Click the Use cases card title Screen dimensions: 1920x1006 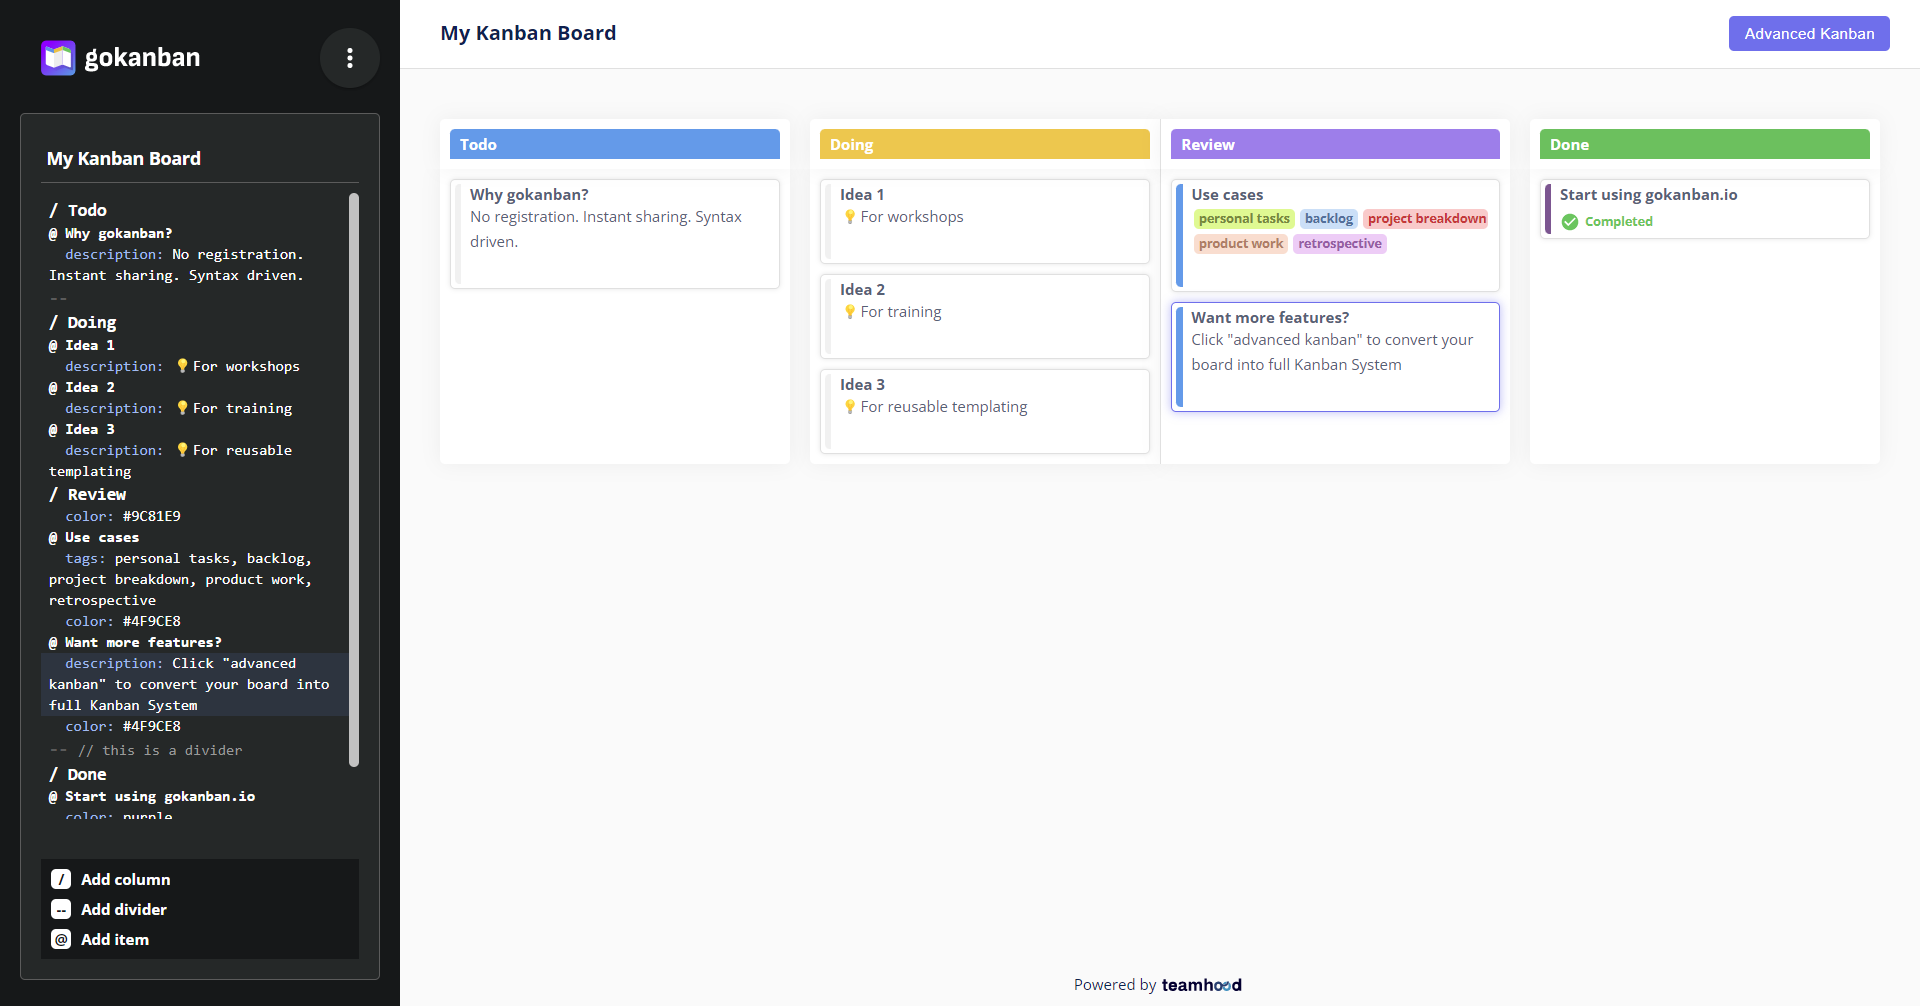coord(1227,194)
